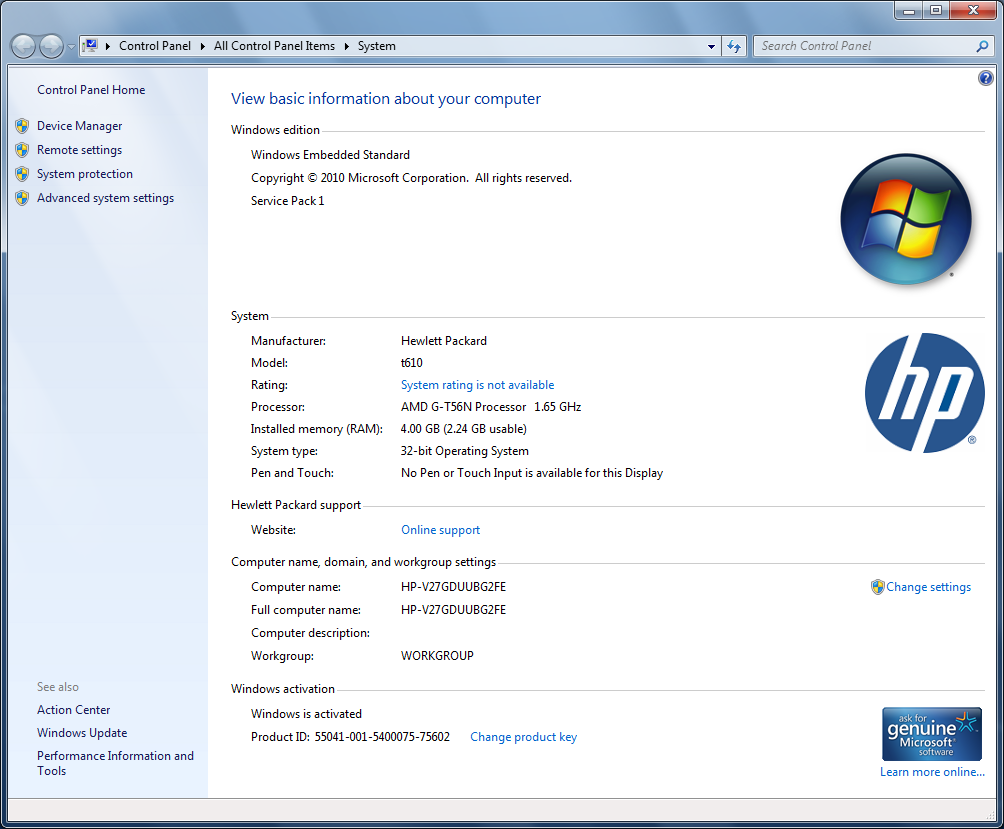Open Performance Information and Tools
The width and height of the screenshot is (1004, 829).
pos(115,763)
